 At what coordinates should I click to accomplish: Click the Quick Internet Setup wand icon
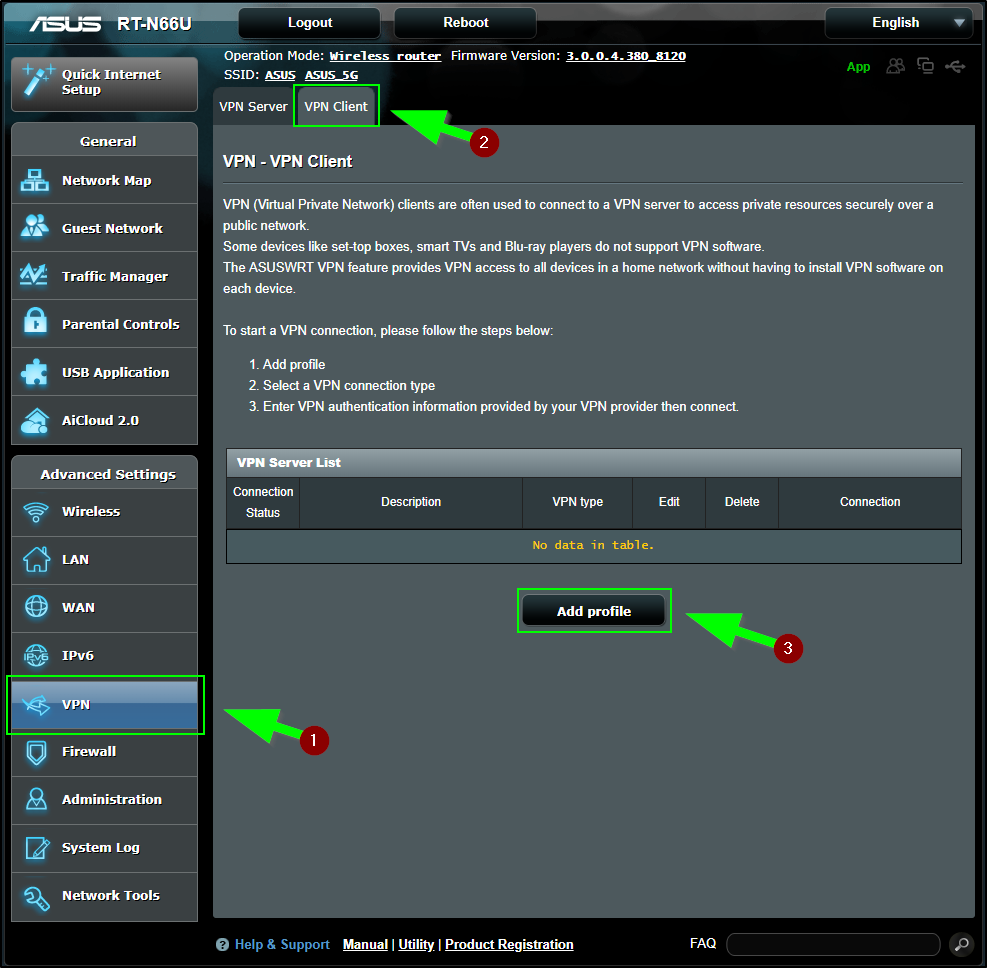pos(37,81)
